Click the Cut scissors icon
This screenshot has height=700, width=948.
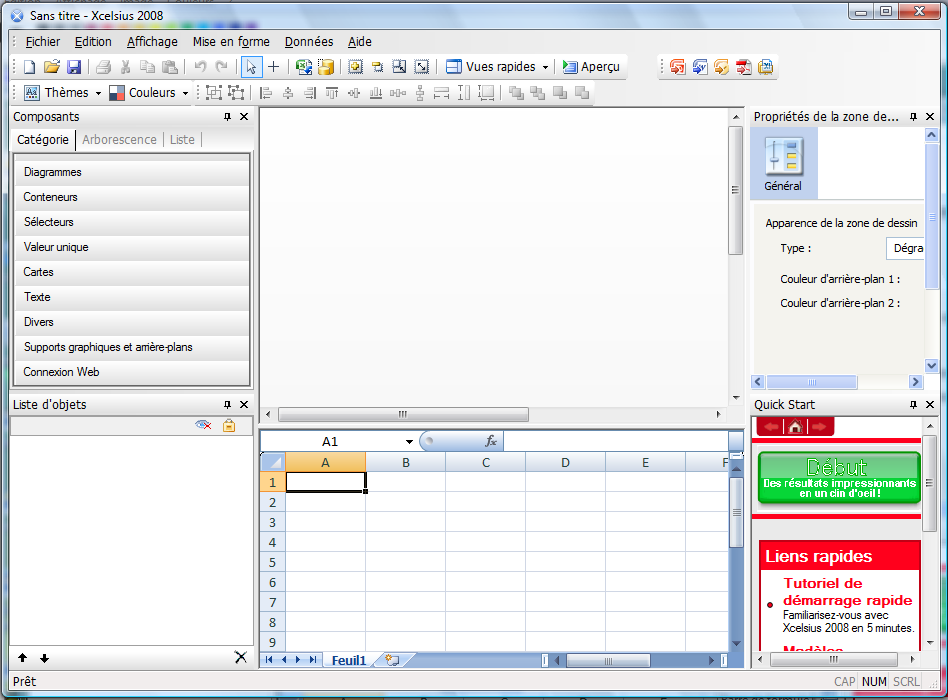[x=126, y=67]
